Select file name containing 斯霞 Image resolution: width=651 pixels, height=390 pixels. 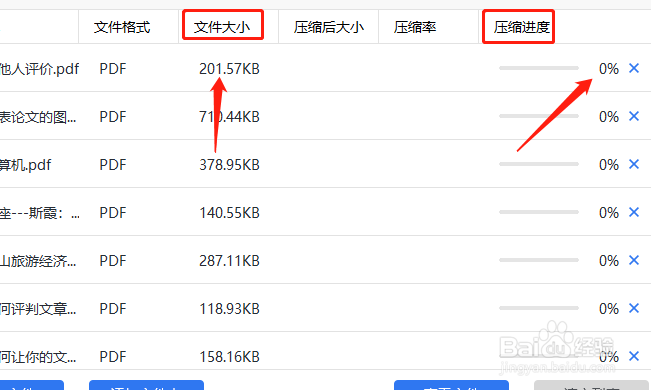[x=40, y=213]
